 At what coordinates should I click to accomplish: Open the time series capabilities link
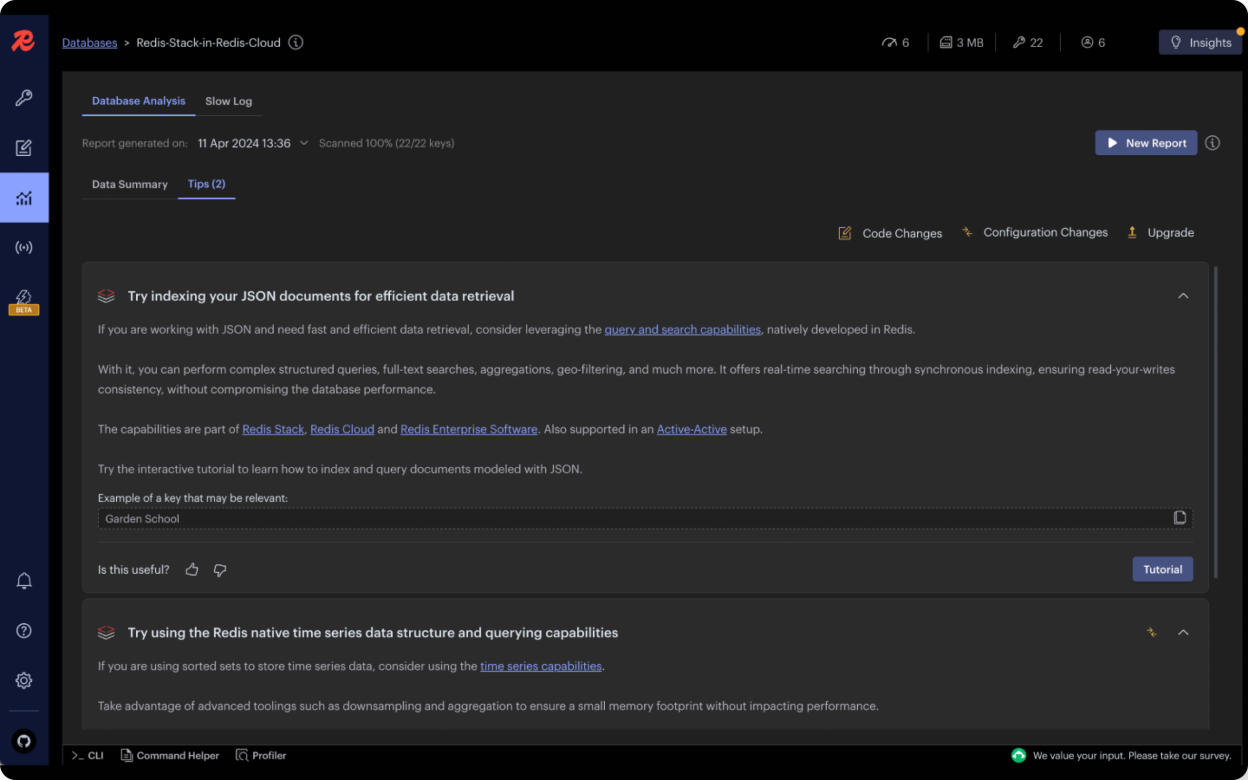(x=541, y=666)
